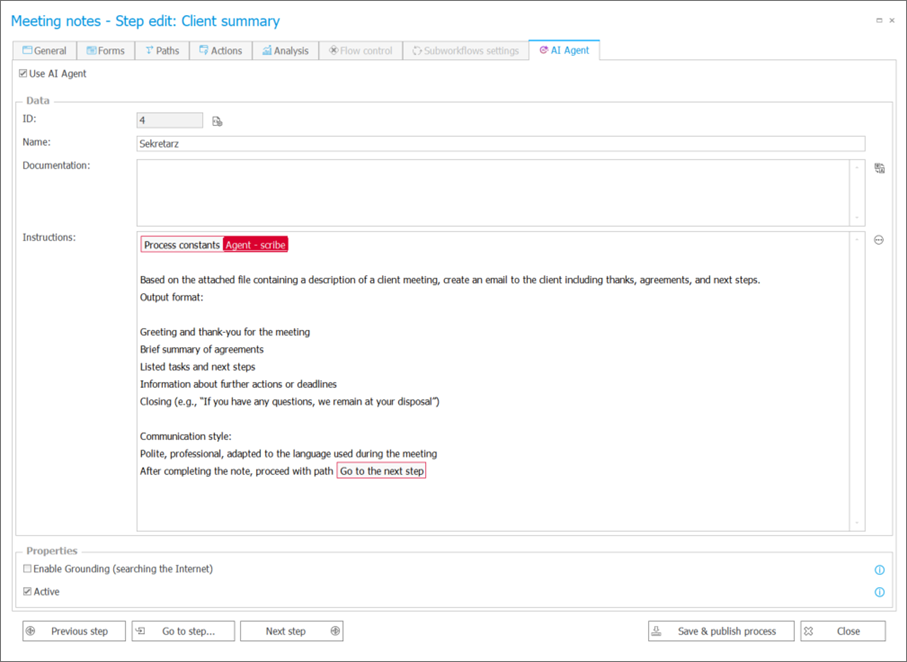Image resolution: width=907 pixels, height=662 pixels.
Task: Switch to the Analysis tab
Action: [285, 51]
